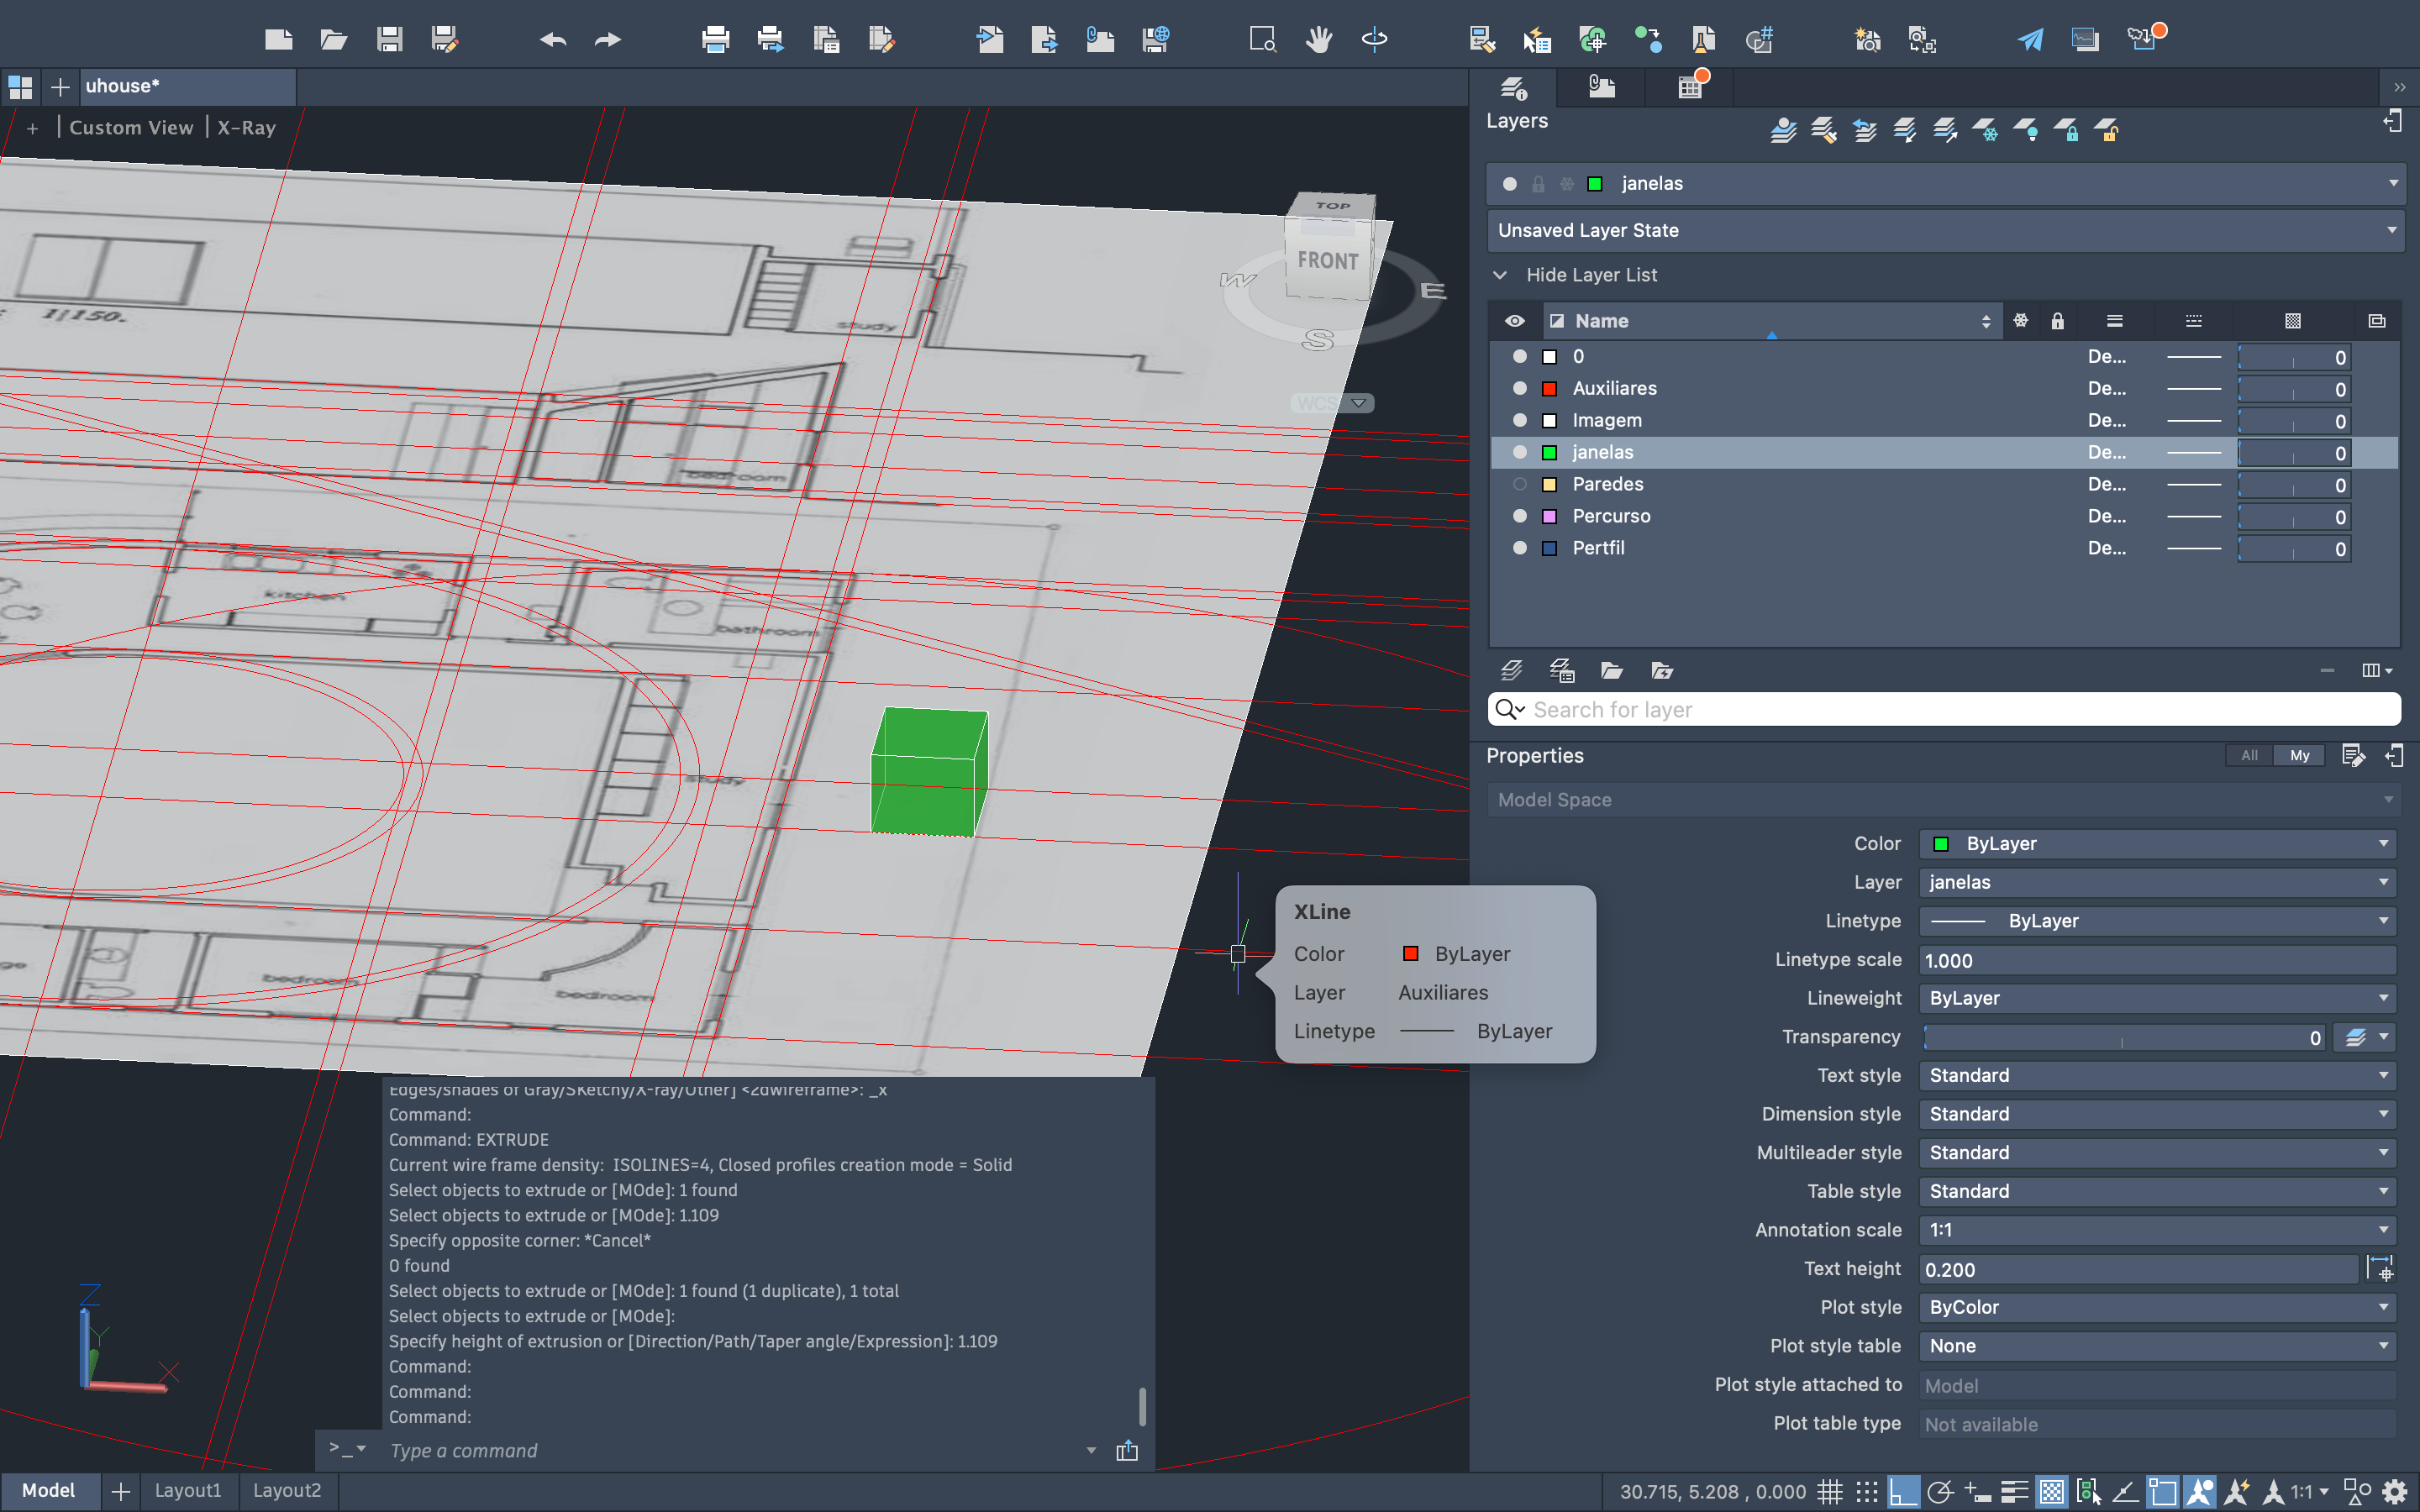2420x1512 pixels.
Task: Select the uhouse* drawing tab
Action: pos(187,87)
